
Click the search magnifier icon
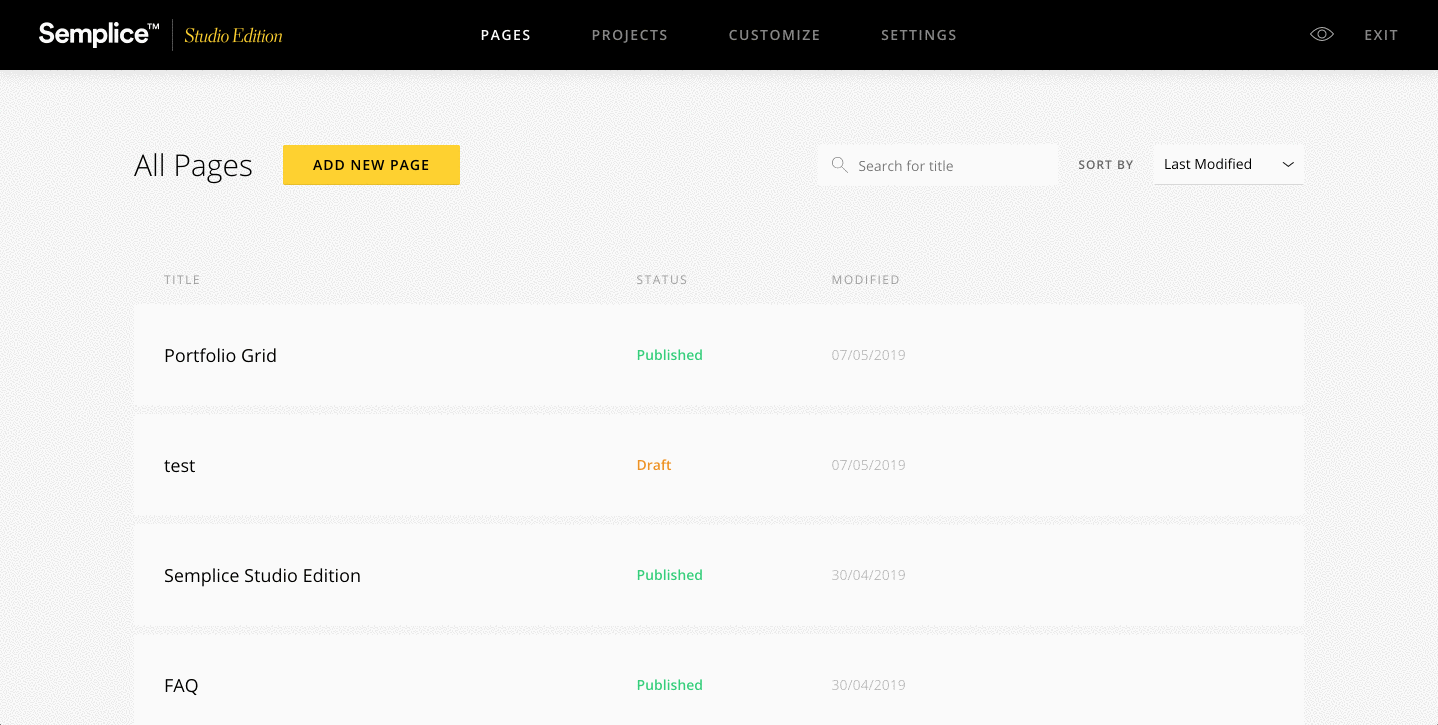point(840,165)
